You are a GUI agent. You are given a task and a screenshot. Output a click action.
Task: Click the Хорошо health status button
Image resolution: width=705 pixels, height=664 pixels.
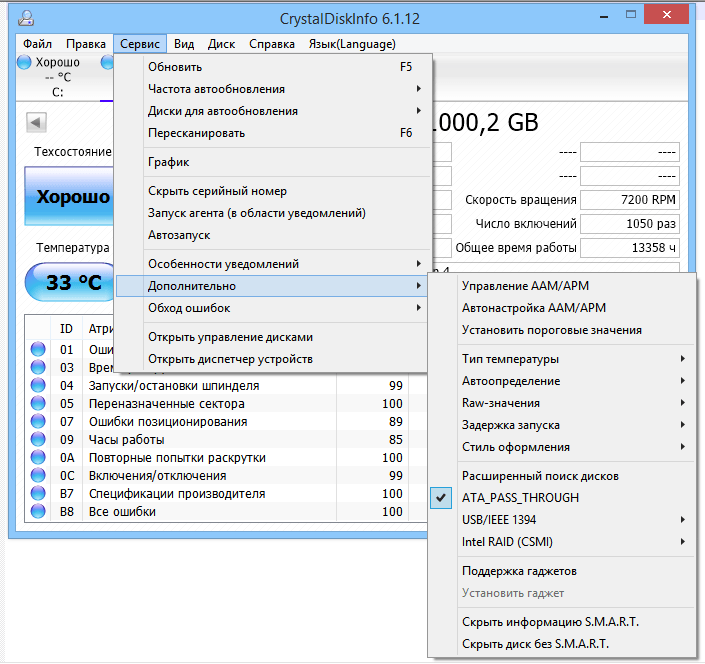pyautogui.click(x=69, y=196)
